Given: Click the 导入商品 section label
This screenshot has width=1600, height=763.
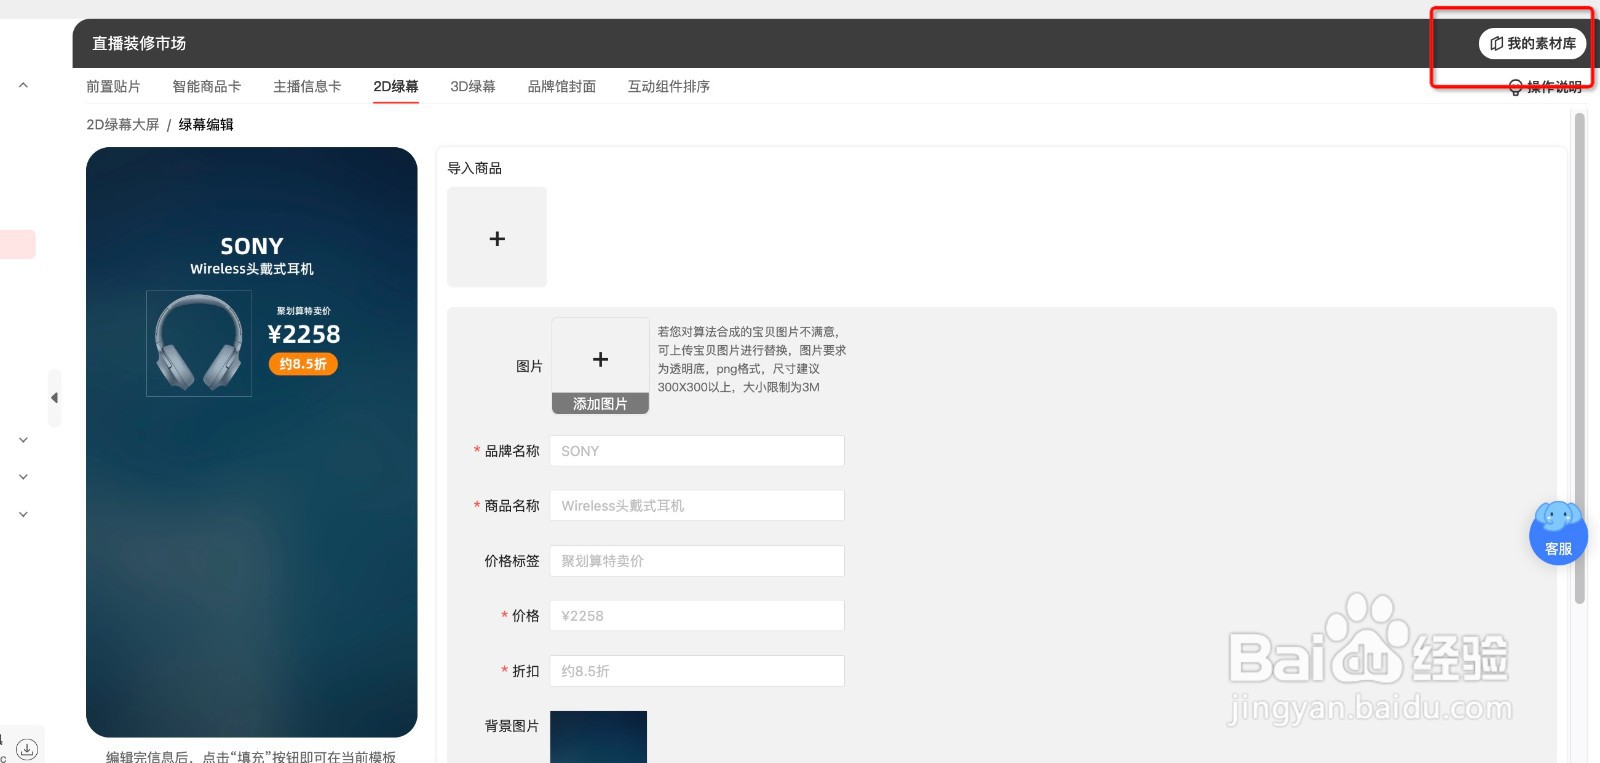Looking at the screenshot, I should click(475, 168).
